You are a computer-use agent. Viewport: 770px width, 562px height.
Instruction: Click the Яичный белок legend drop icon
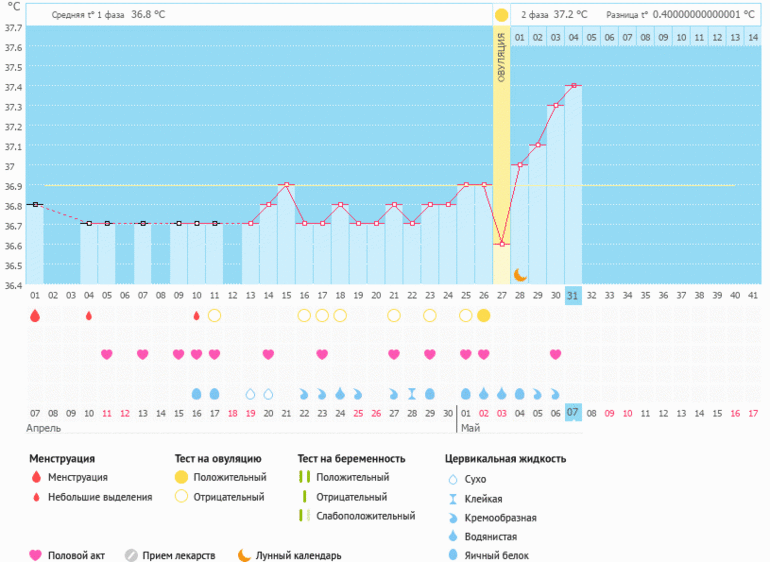(453, 555)
